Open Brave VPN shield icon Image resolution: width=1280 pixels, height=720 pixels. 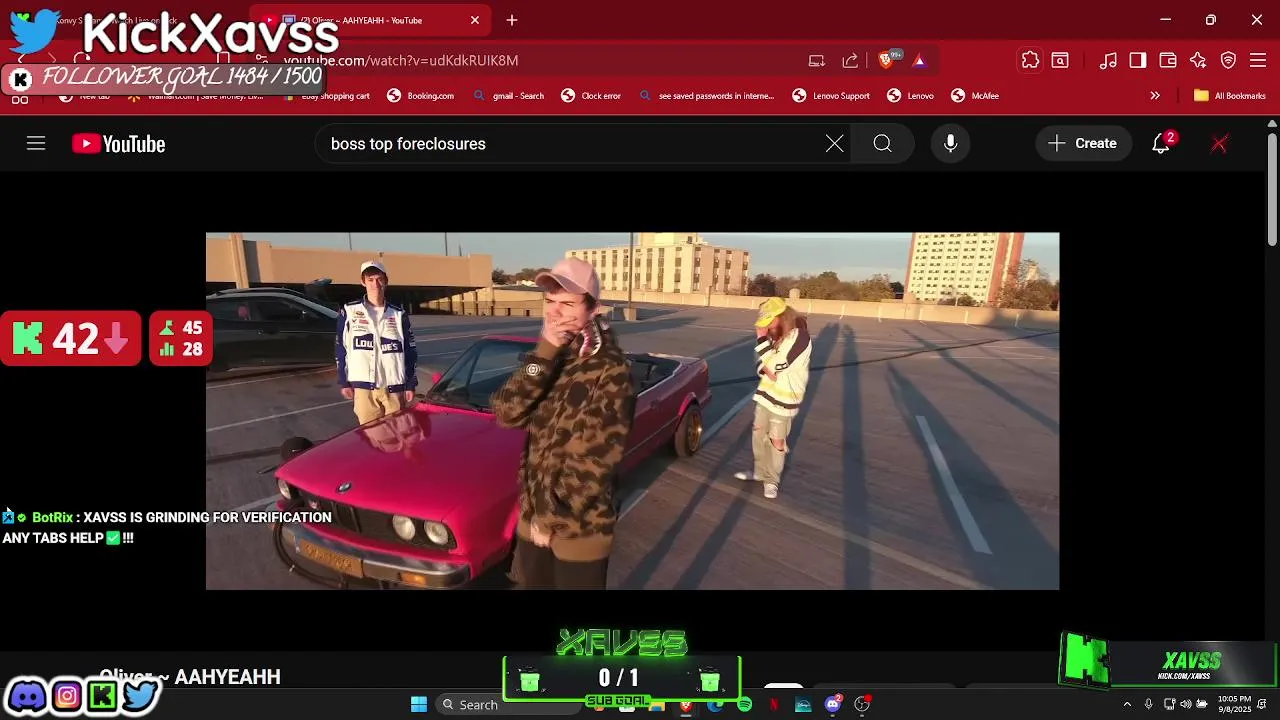[1228, 60]
